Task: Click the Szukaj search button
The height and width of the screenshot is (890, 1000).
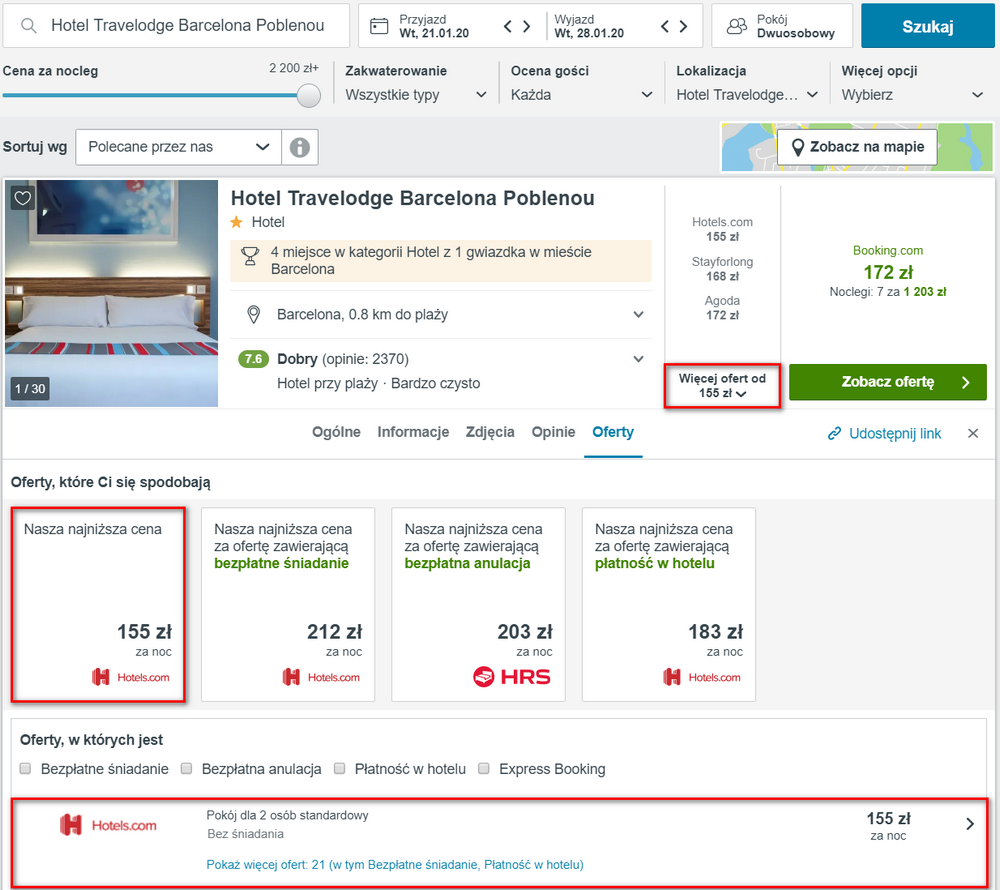Action: click(927, 26)
